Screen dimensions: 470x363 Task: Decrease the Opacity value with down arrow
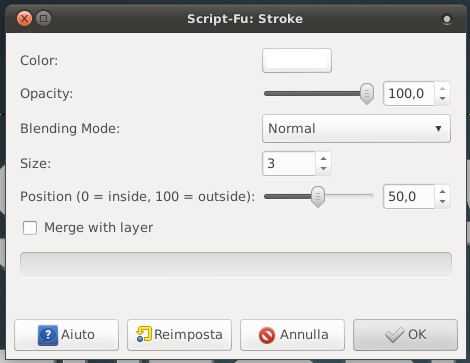click(442, 99)
